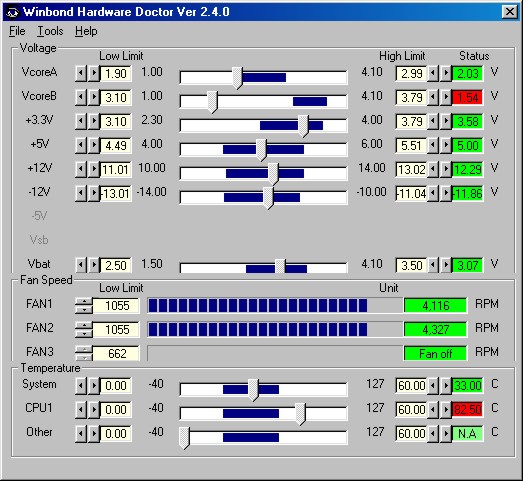Decrease +5V low limit with left arrow

point(81,145)
